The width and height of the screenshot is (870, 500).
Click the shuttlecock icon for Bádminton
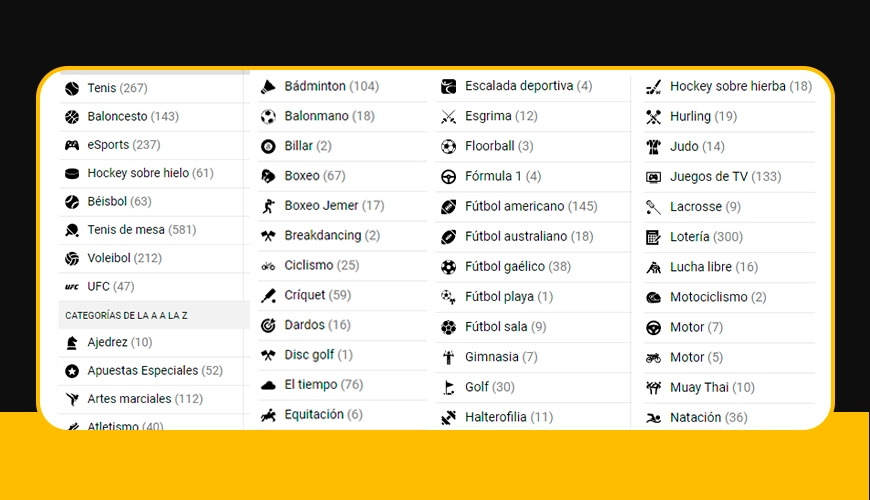pos(268,87)
